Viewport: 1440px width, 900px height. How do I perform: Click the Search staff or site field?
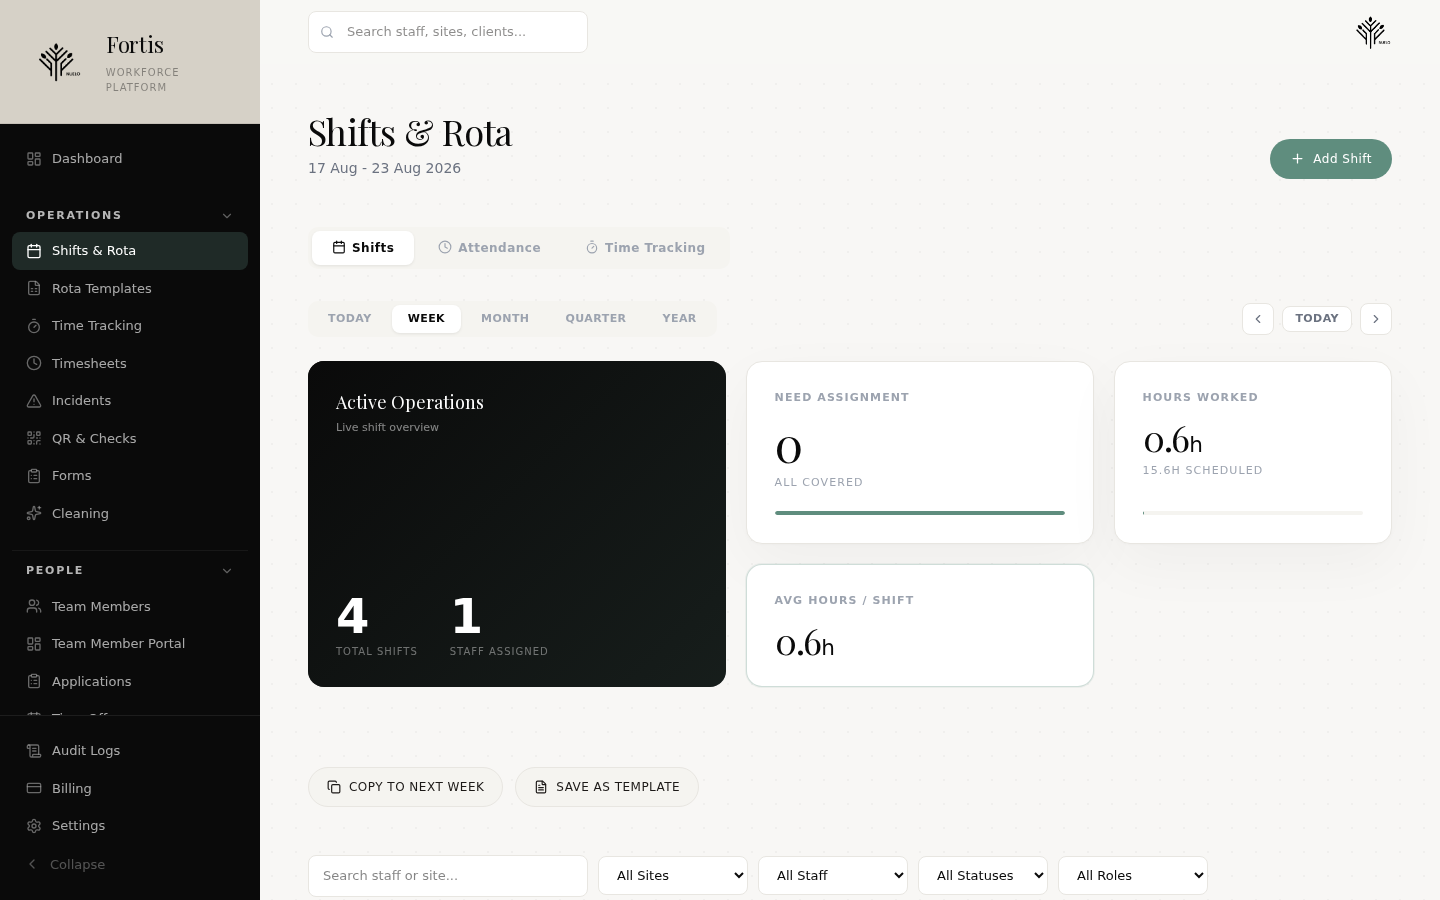[448, 876]
